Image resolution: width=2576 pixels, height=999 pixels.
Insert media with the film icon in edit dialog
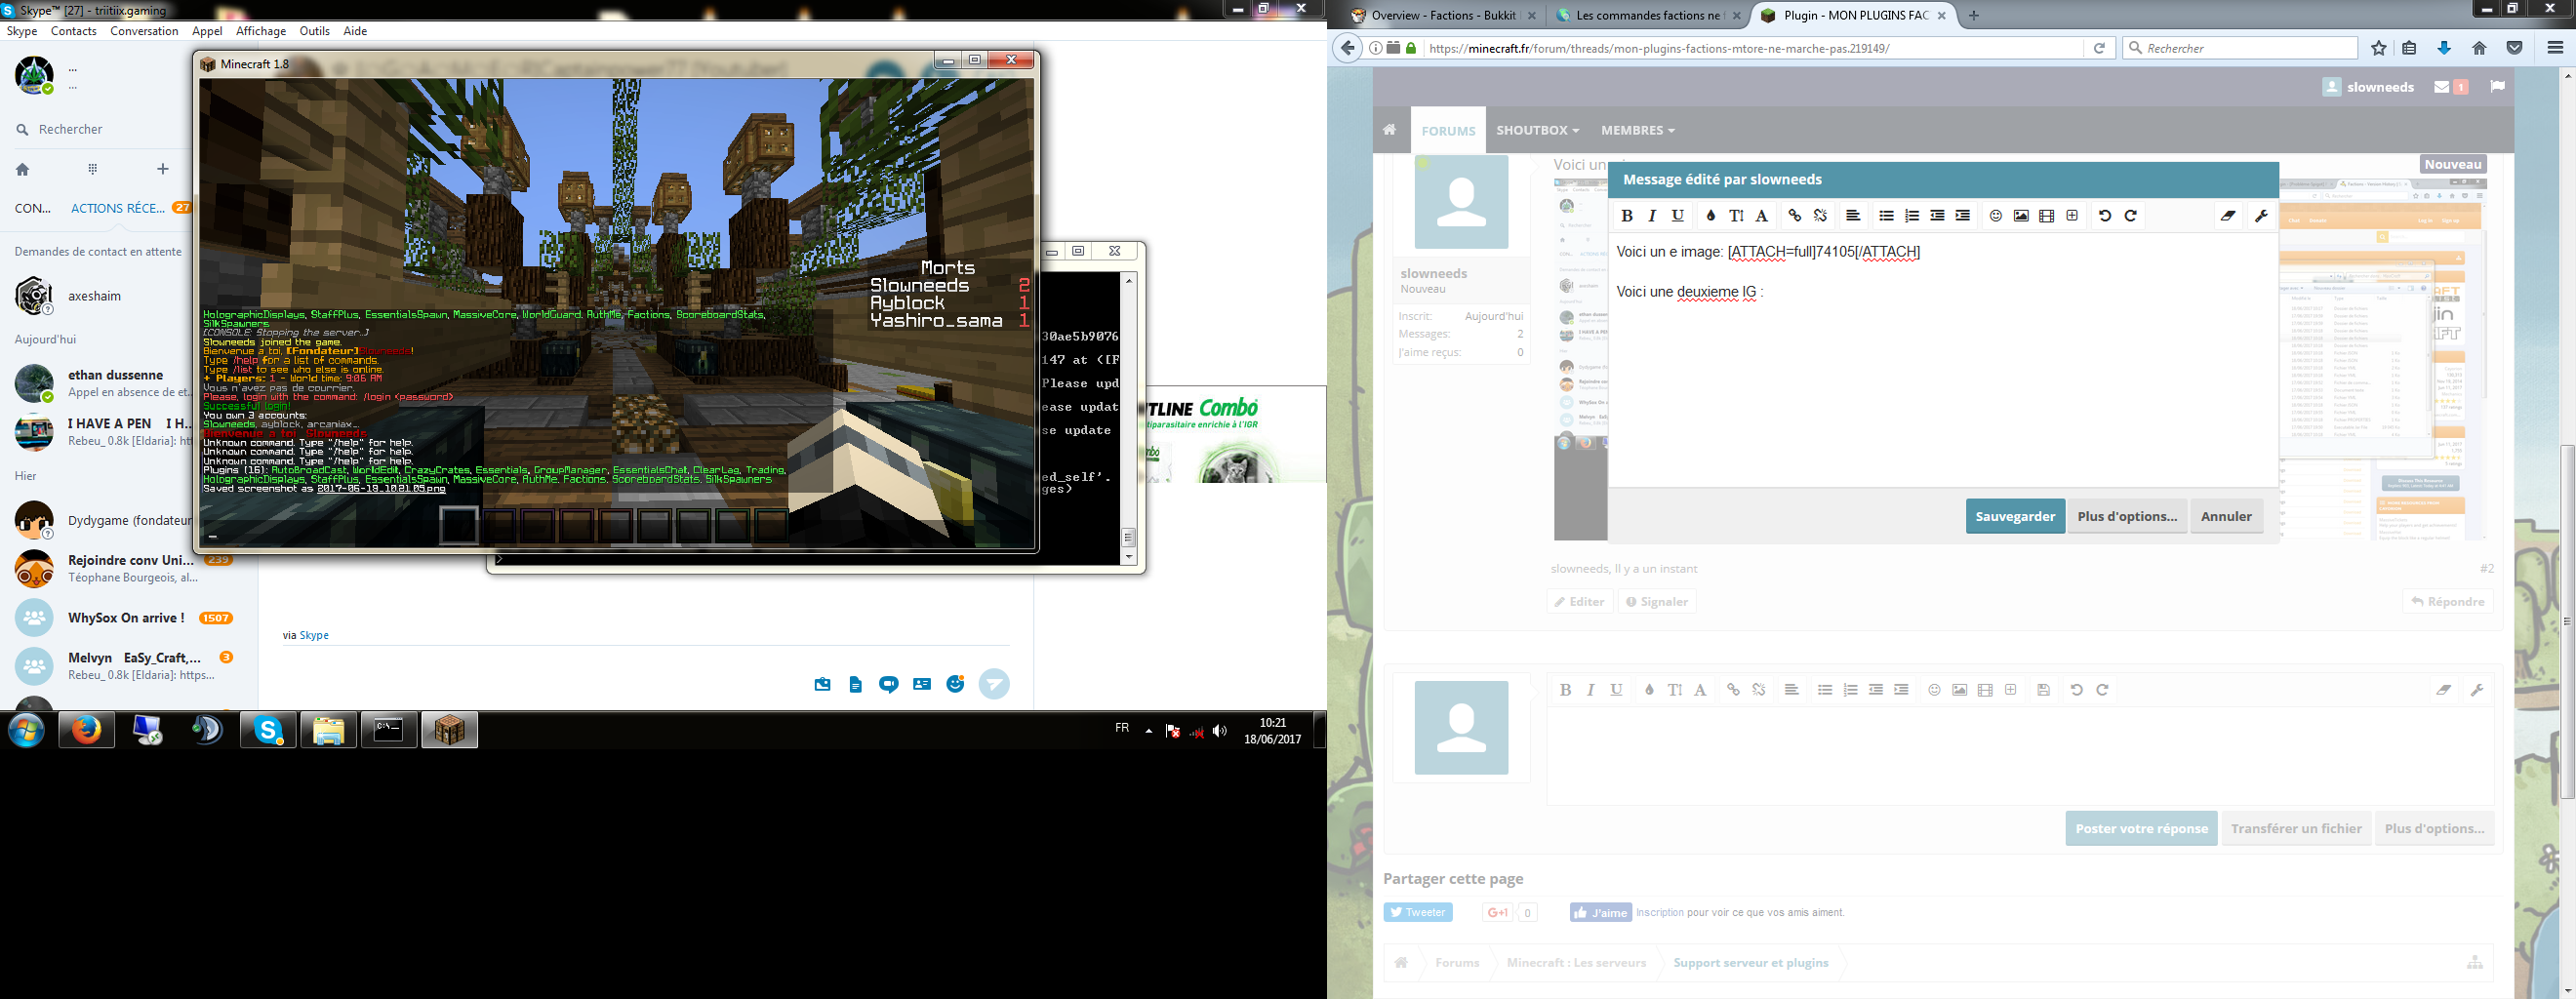(2047, 216)
